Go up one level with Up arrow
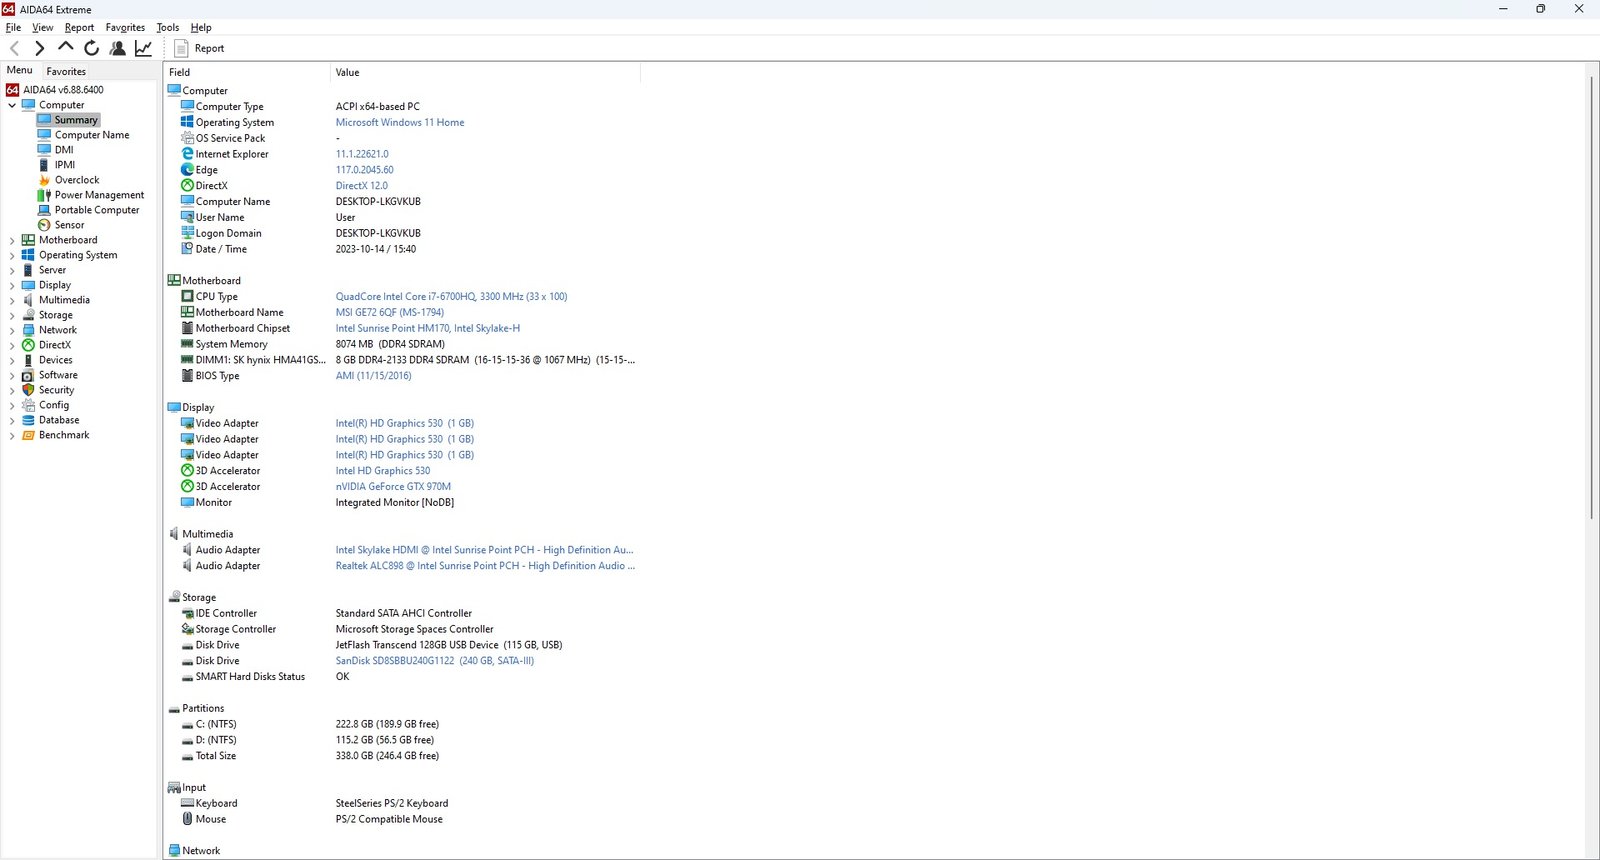 tap(66, 47)
